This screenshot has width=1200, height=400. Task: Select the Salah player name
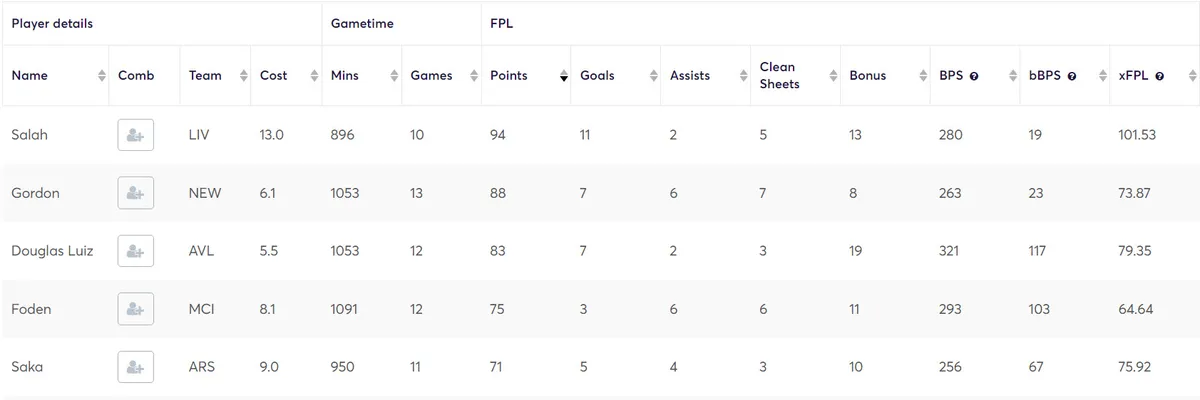point(29,135)
